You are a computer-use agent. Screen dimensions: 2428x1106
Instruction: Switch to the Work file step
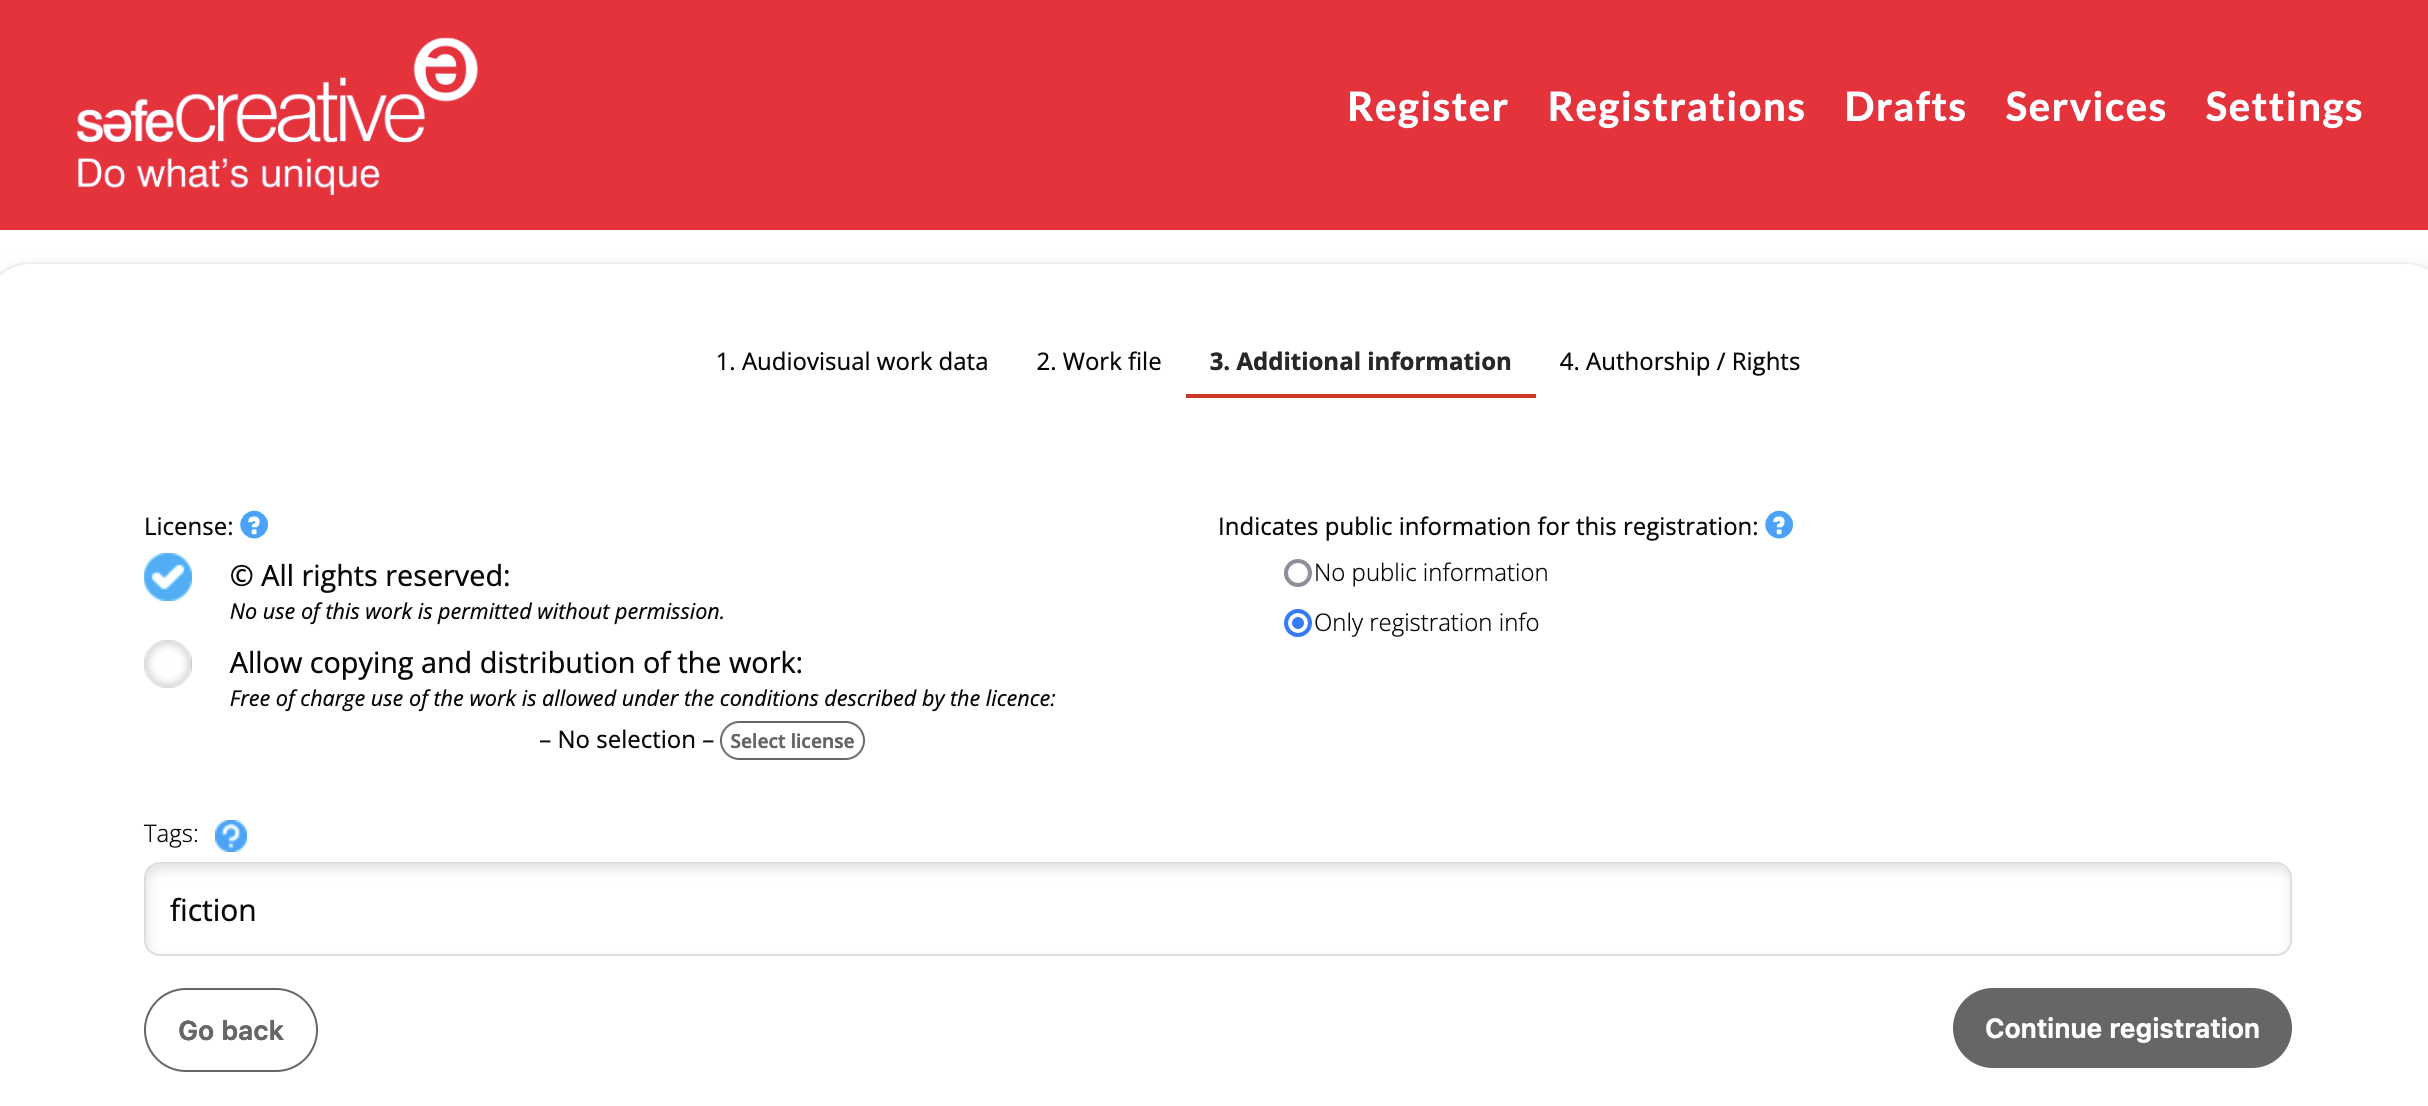pos(1098,361)
